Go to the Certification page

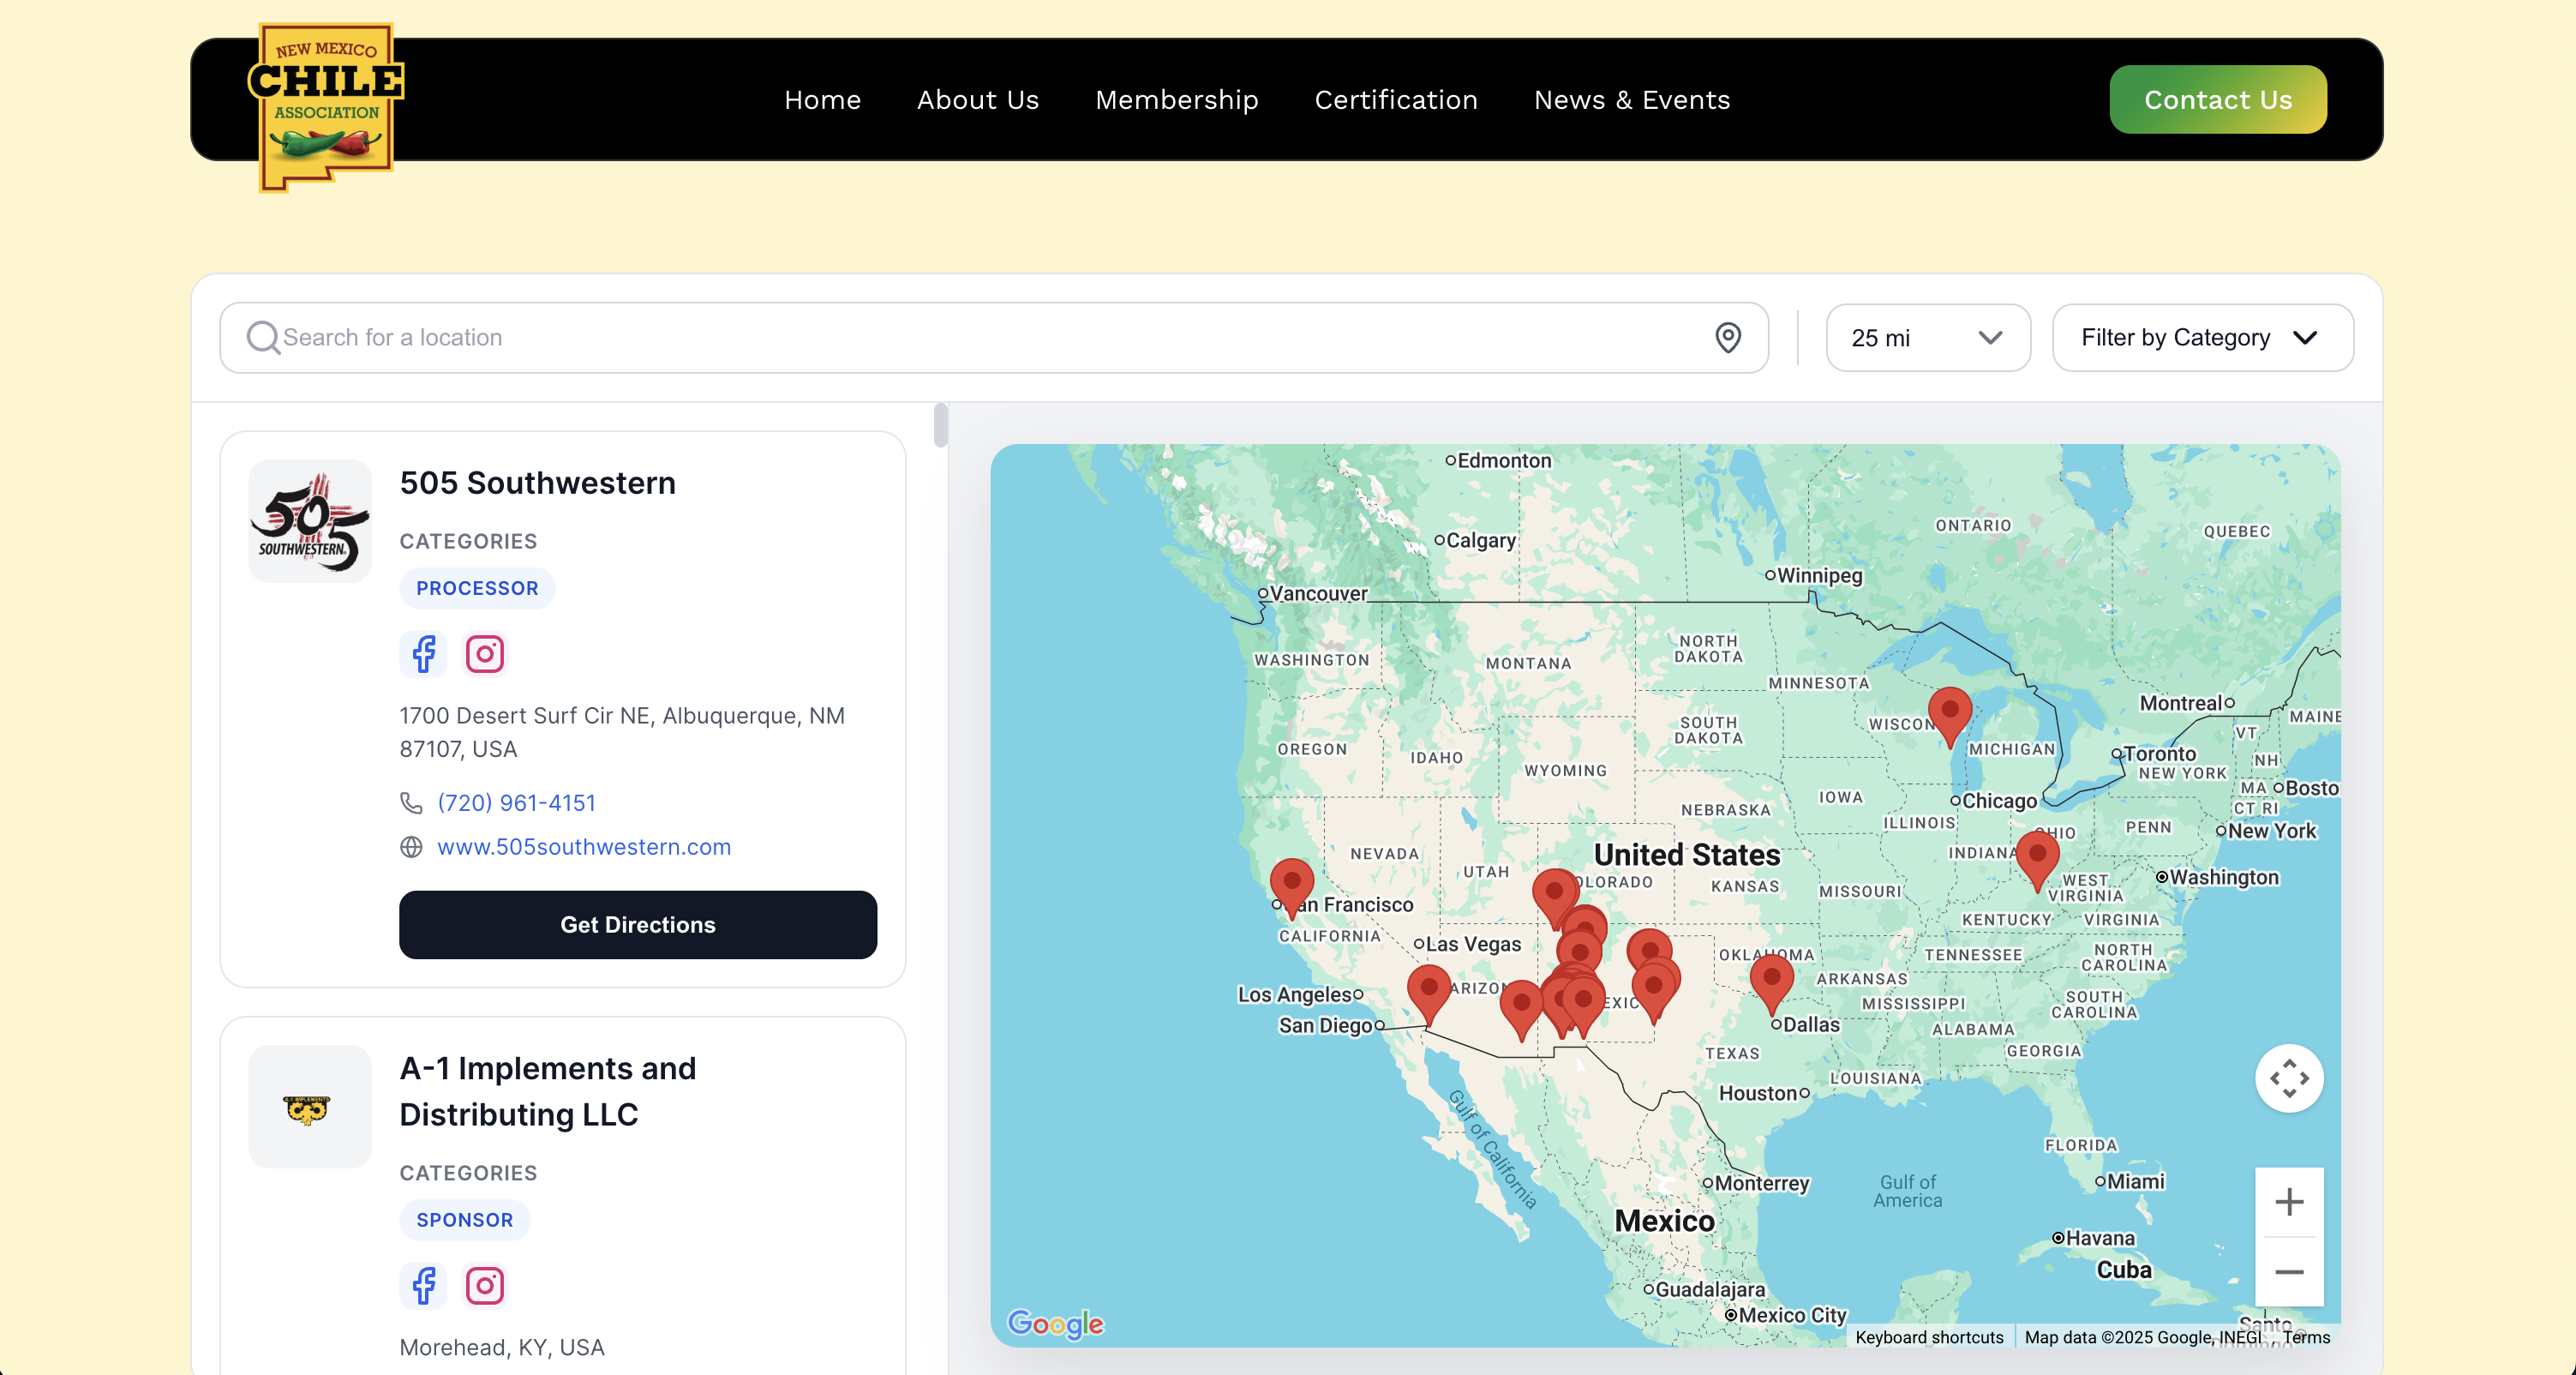point(1395,100)
